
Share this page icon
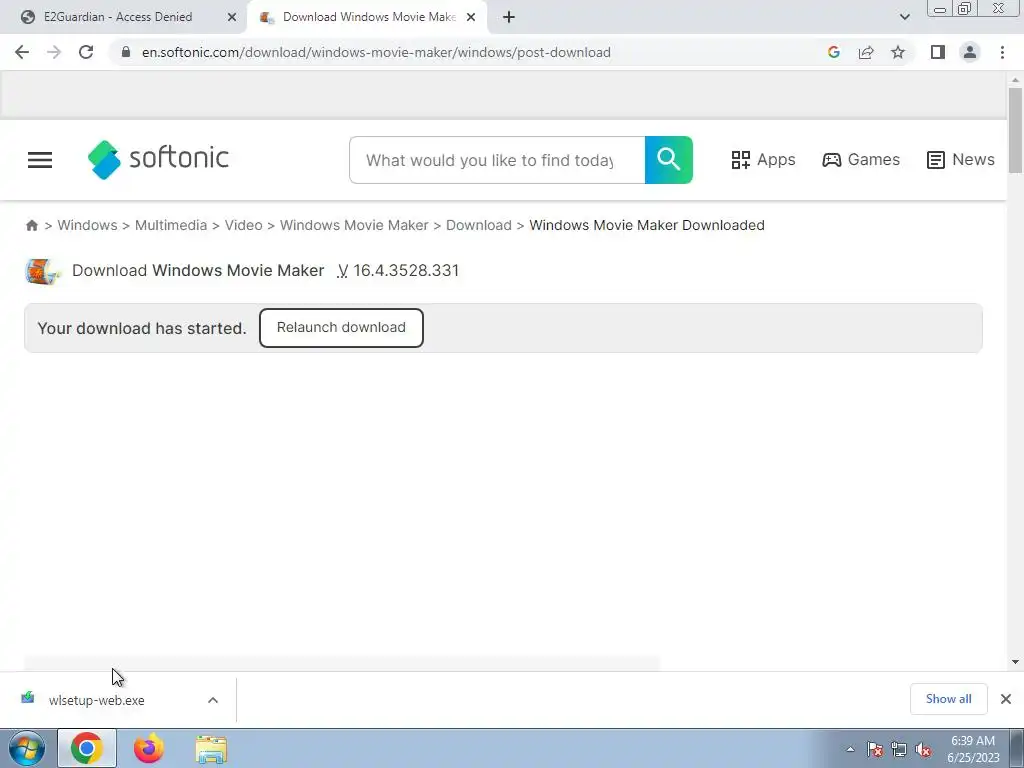coord(866,52)
